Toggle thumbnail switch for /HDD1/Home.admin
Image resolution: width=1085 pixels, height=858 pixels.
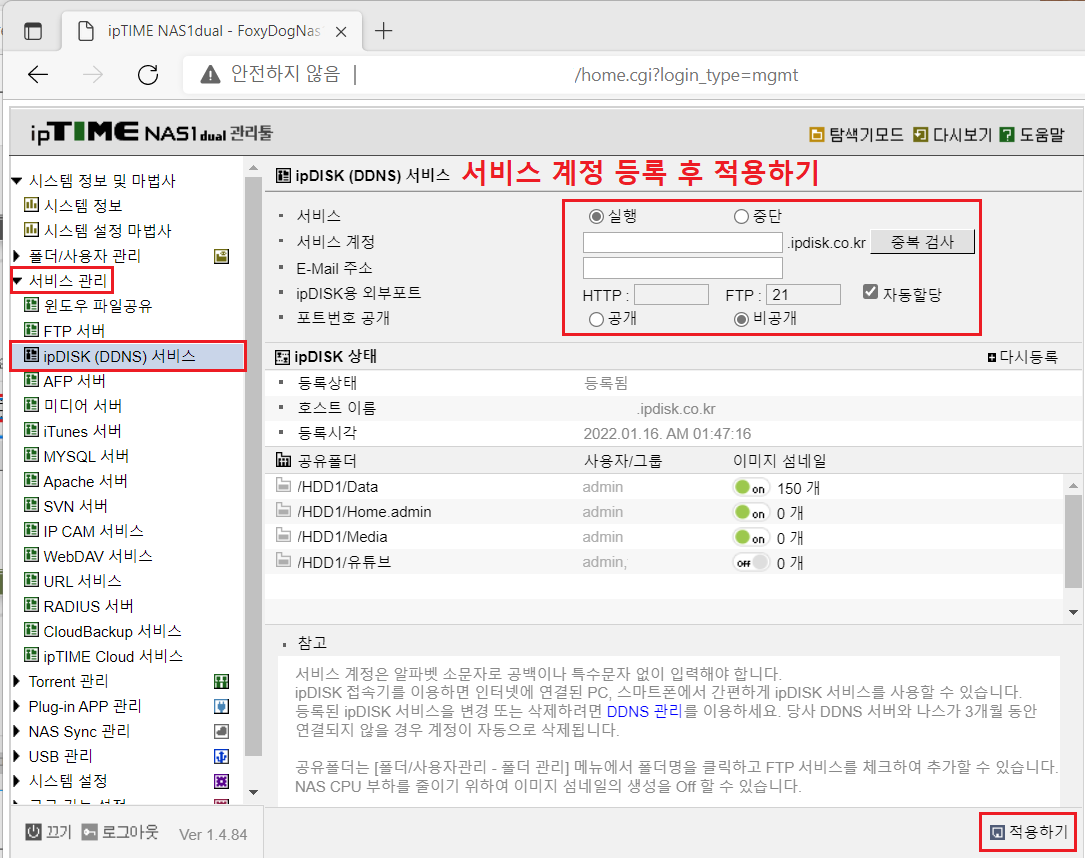pyautogui.click(x=751, y=513)
